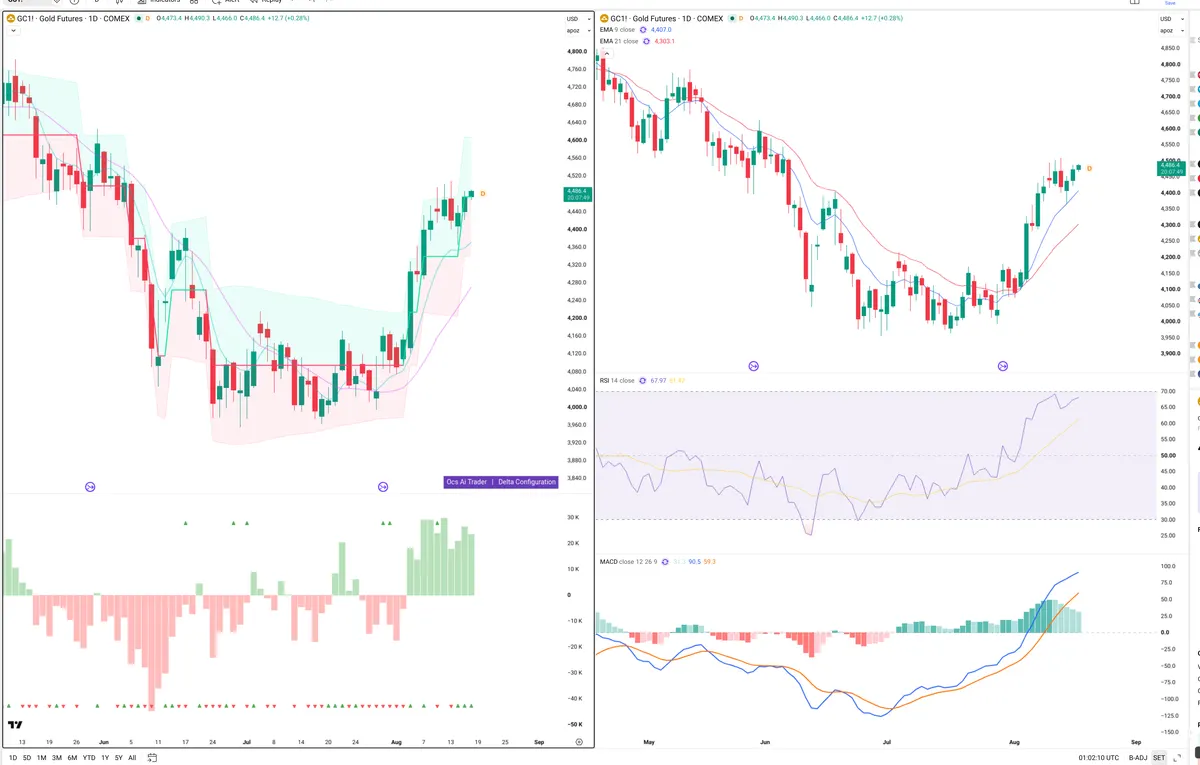This screenshot has height=765, width=1200.
Task: Click MACD value 90.5 in legend
Action: click(693, 562)
